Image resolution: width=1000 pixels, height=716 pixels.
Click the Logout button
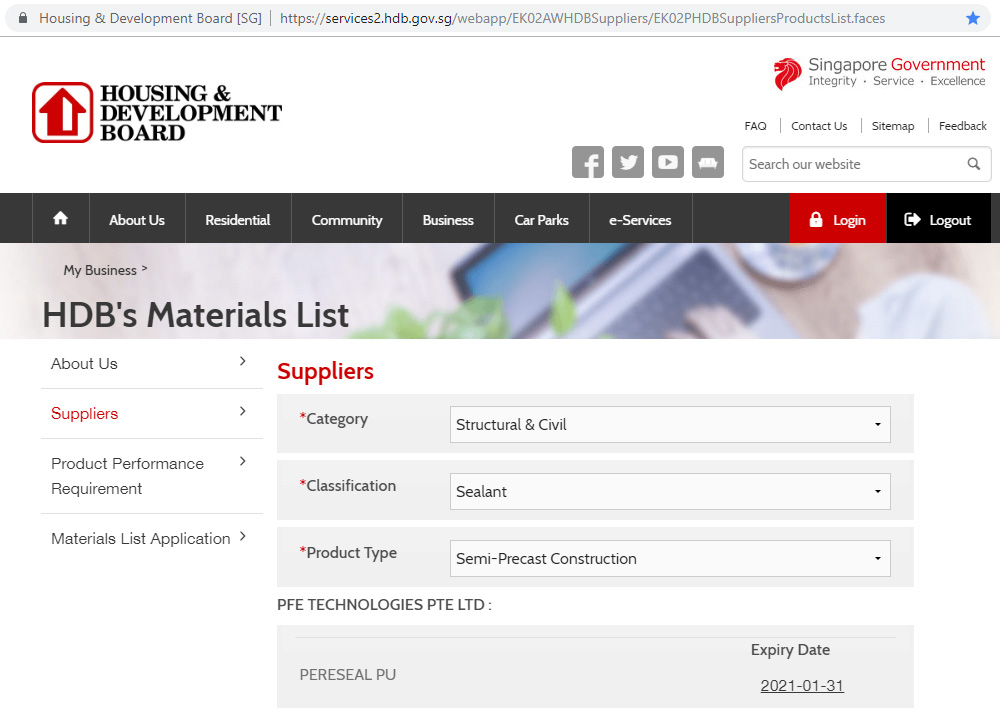938,219
